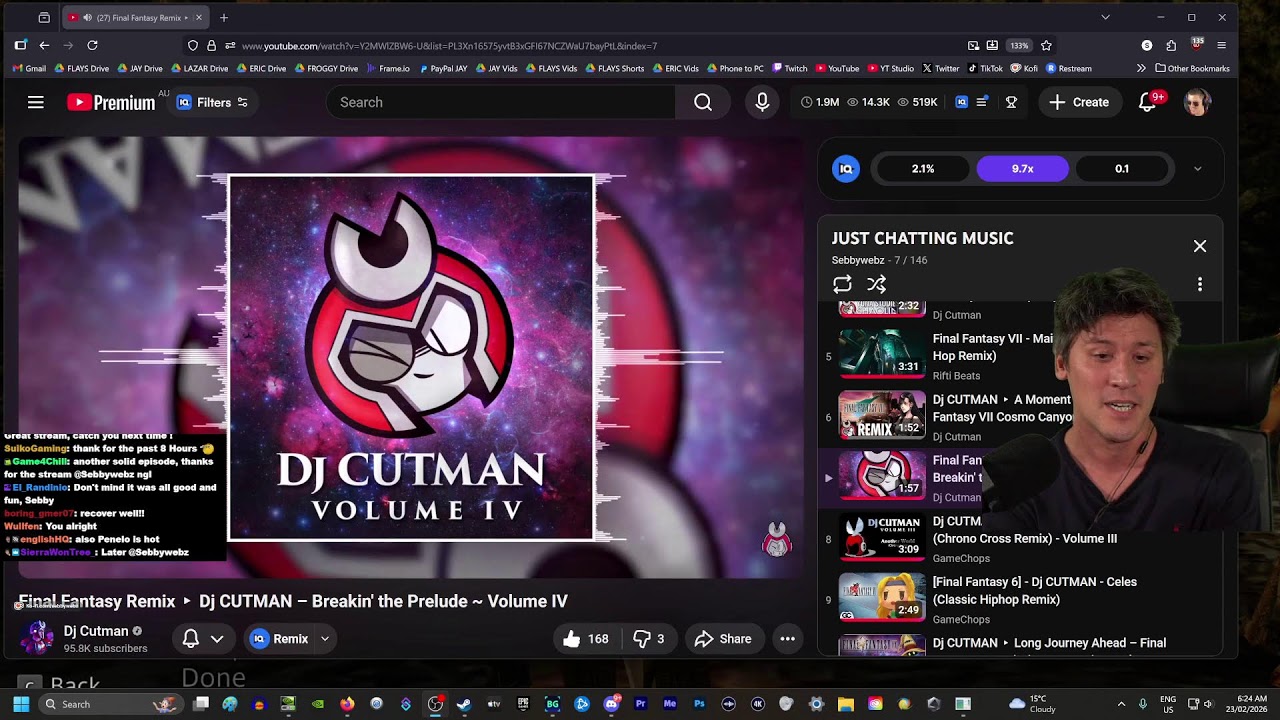Bookmark this page with star icon
This screenshot has height=720, width=1280.
coord(1046,45)
